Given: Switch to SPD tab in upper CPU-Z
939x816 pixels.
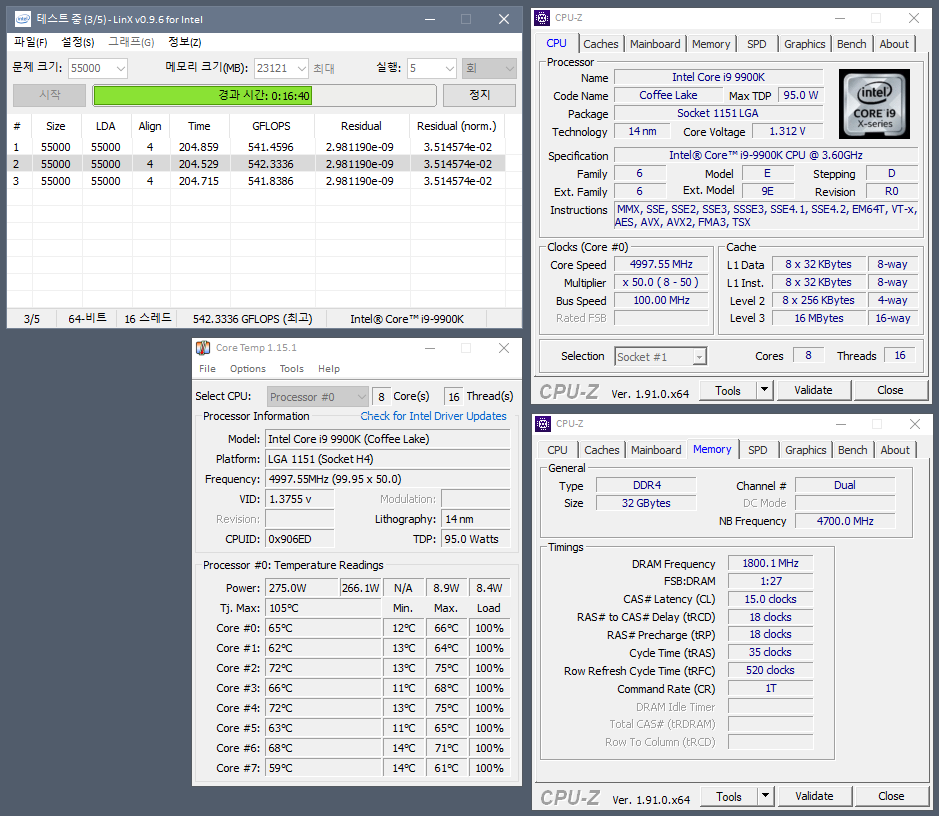Looking at the screenshot, I should coord(757,44).
